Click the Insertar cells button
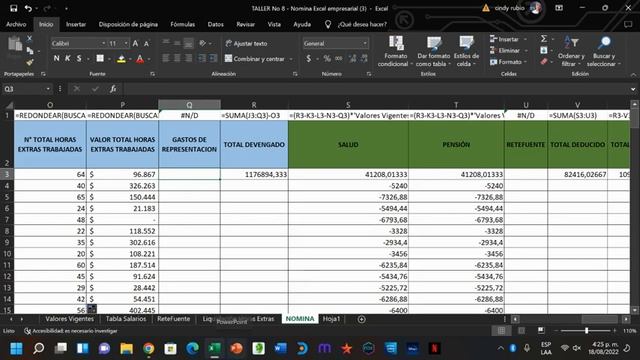Image resolution: width=640 pixels, height=360 pixels. coord(504,39)
